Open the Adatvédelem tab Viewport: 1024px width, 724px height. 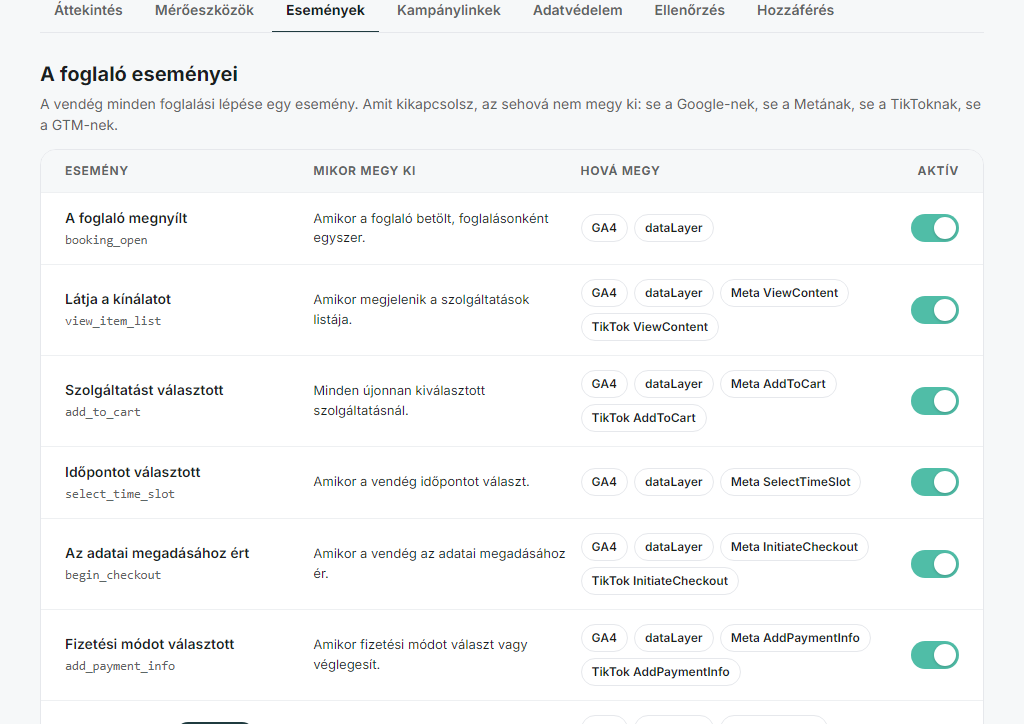(x=577, y=10)
